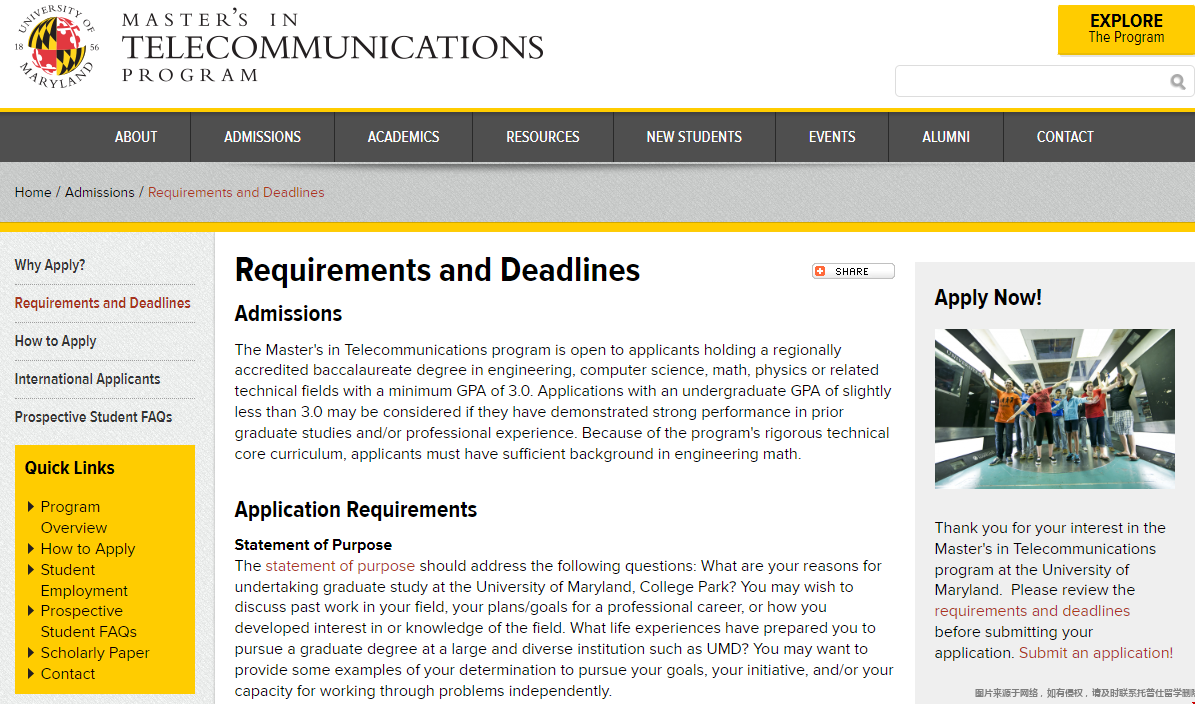The height and width of the screenshot is (704, 1195).
Task: Click the arrow bullet beside Scholarly Paper
Action: (30, 653)
